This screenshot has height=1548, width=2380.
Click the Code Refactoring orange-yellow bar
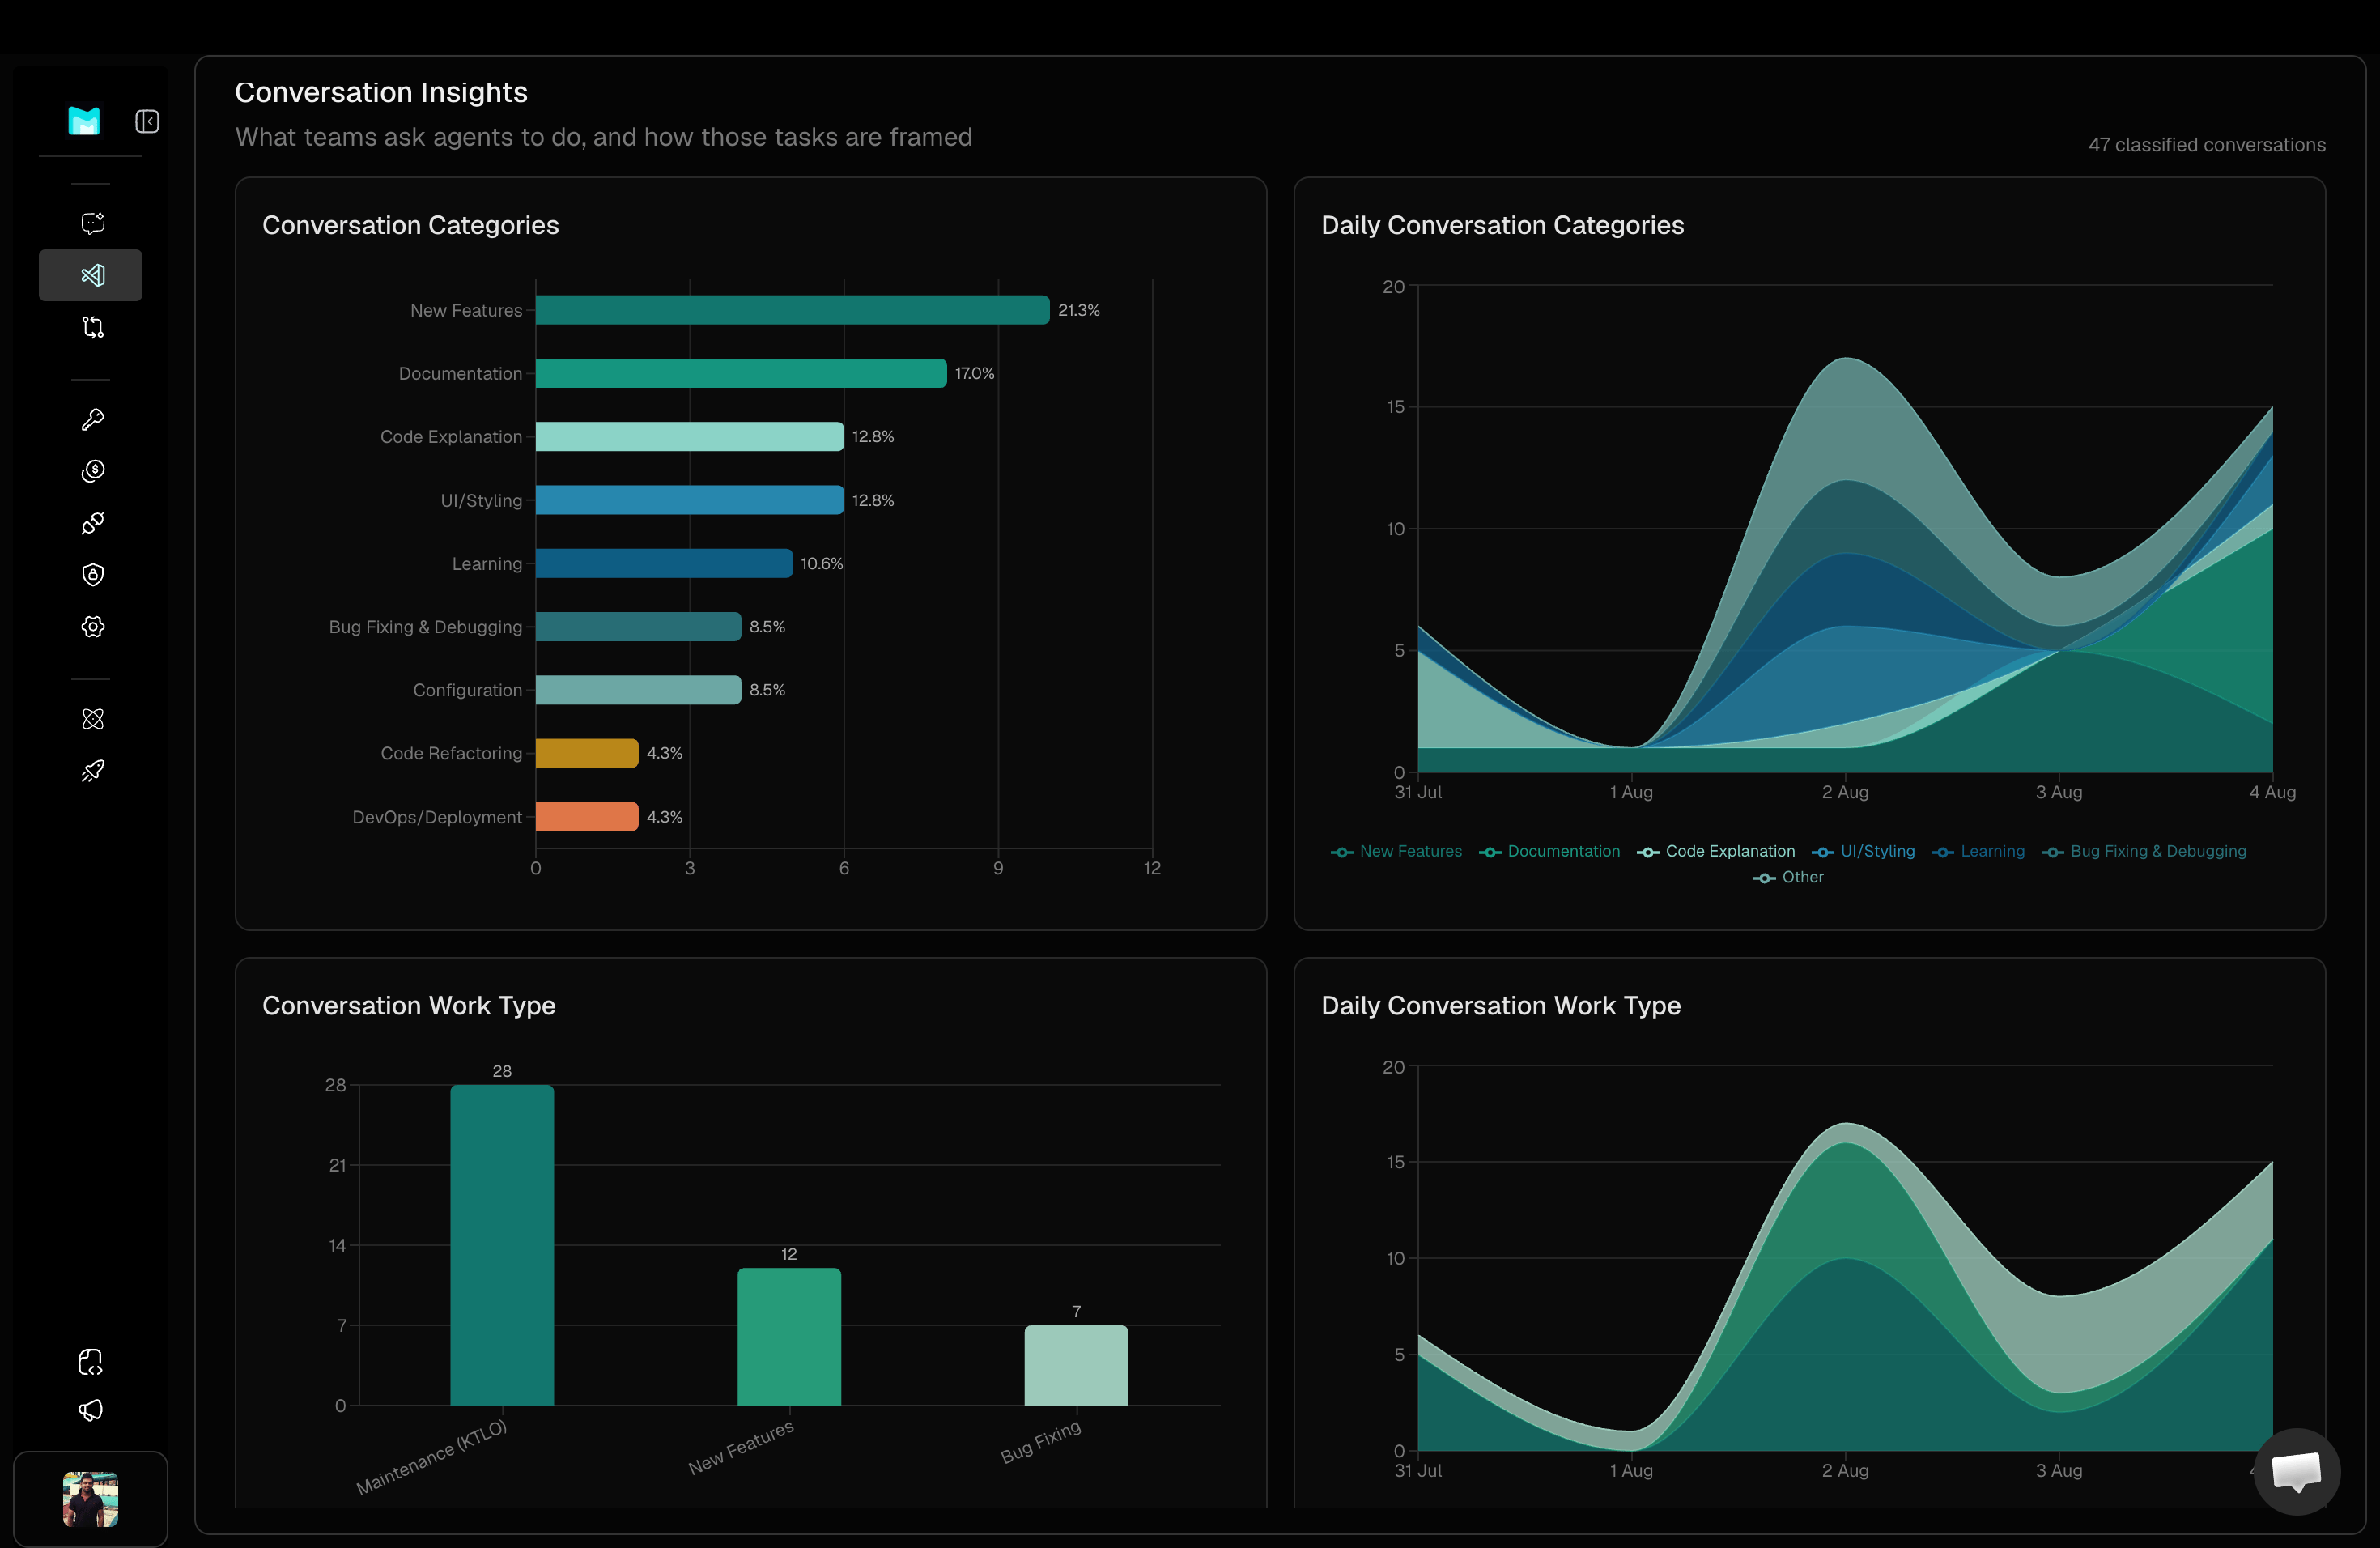coord(587,753)
